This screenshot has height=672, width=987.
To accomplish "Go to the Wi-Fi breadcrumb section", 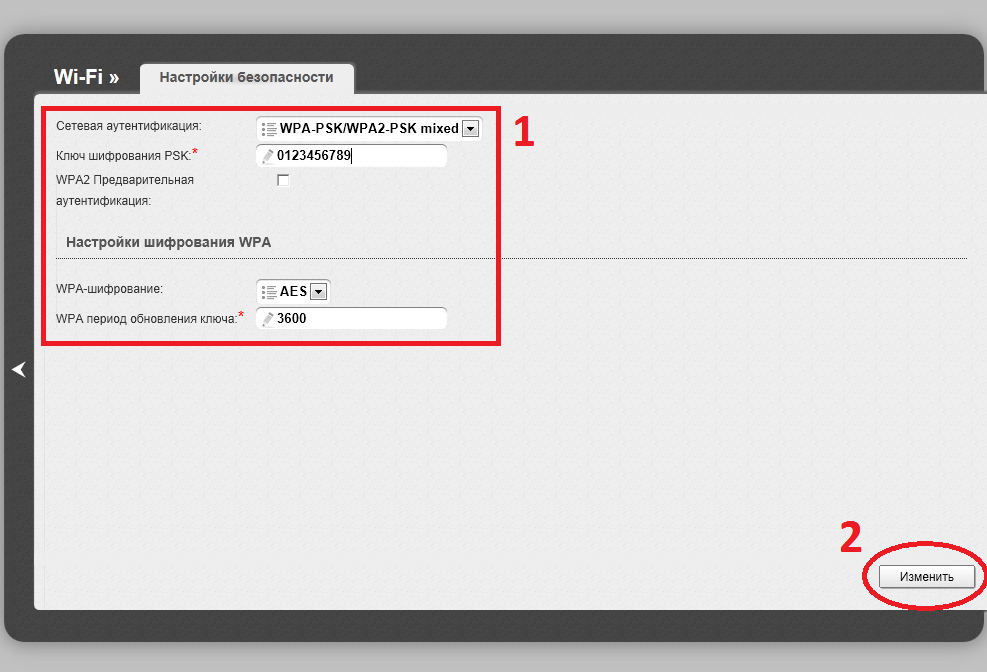I will point(86,77).
